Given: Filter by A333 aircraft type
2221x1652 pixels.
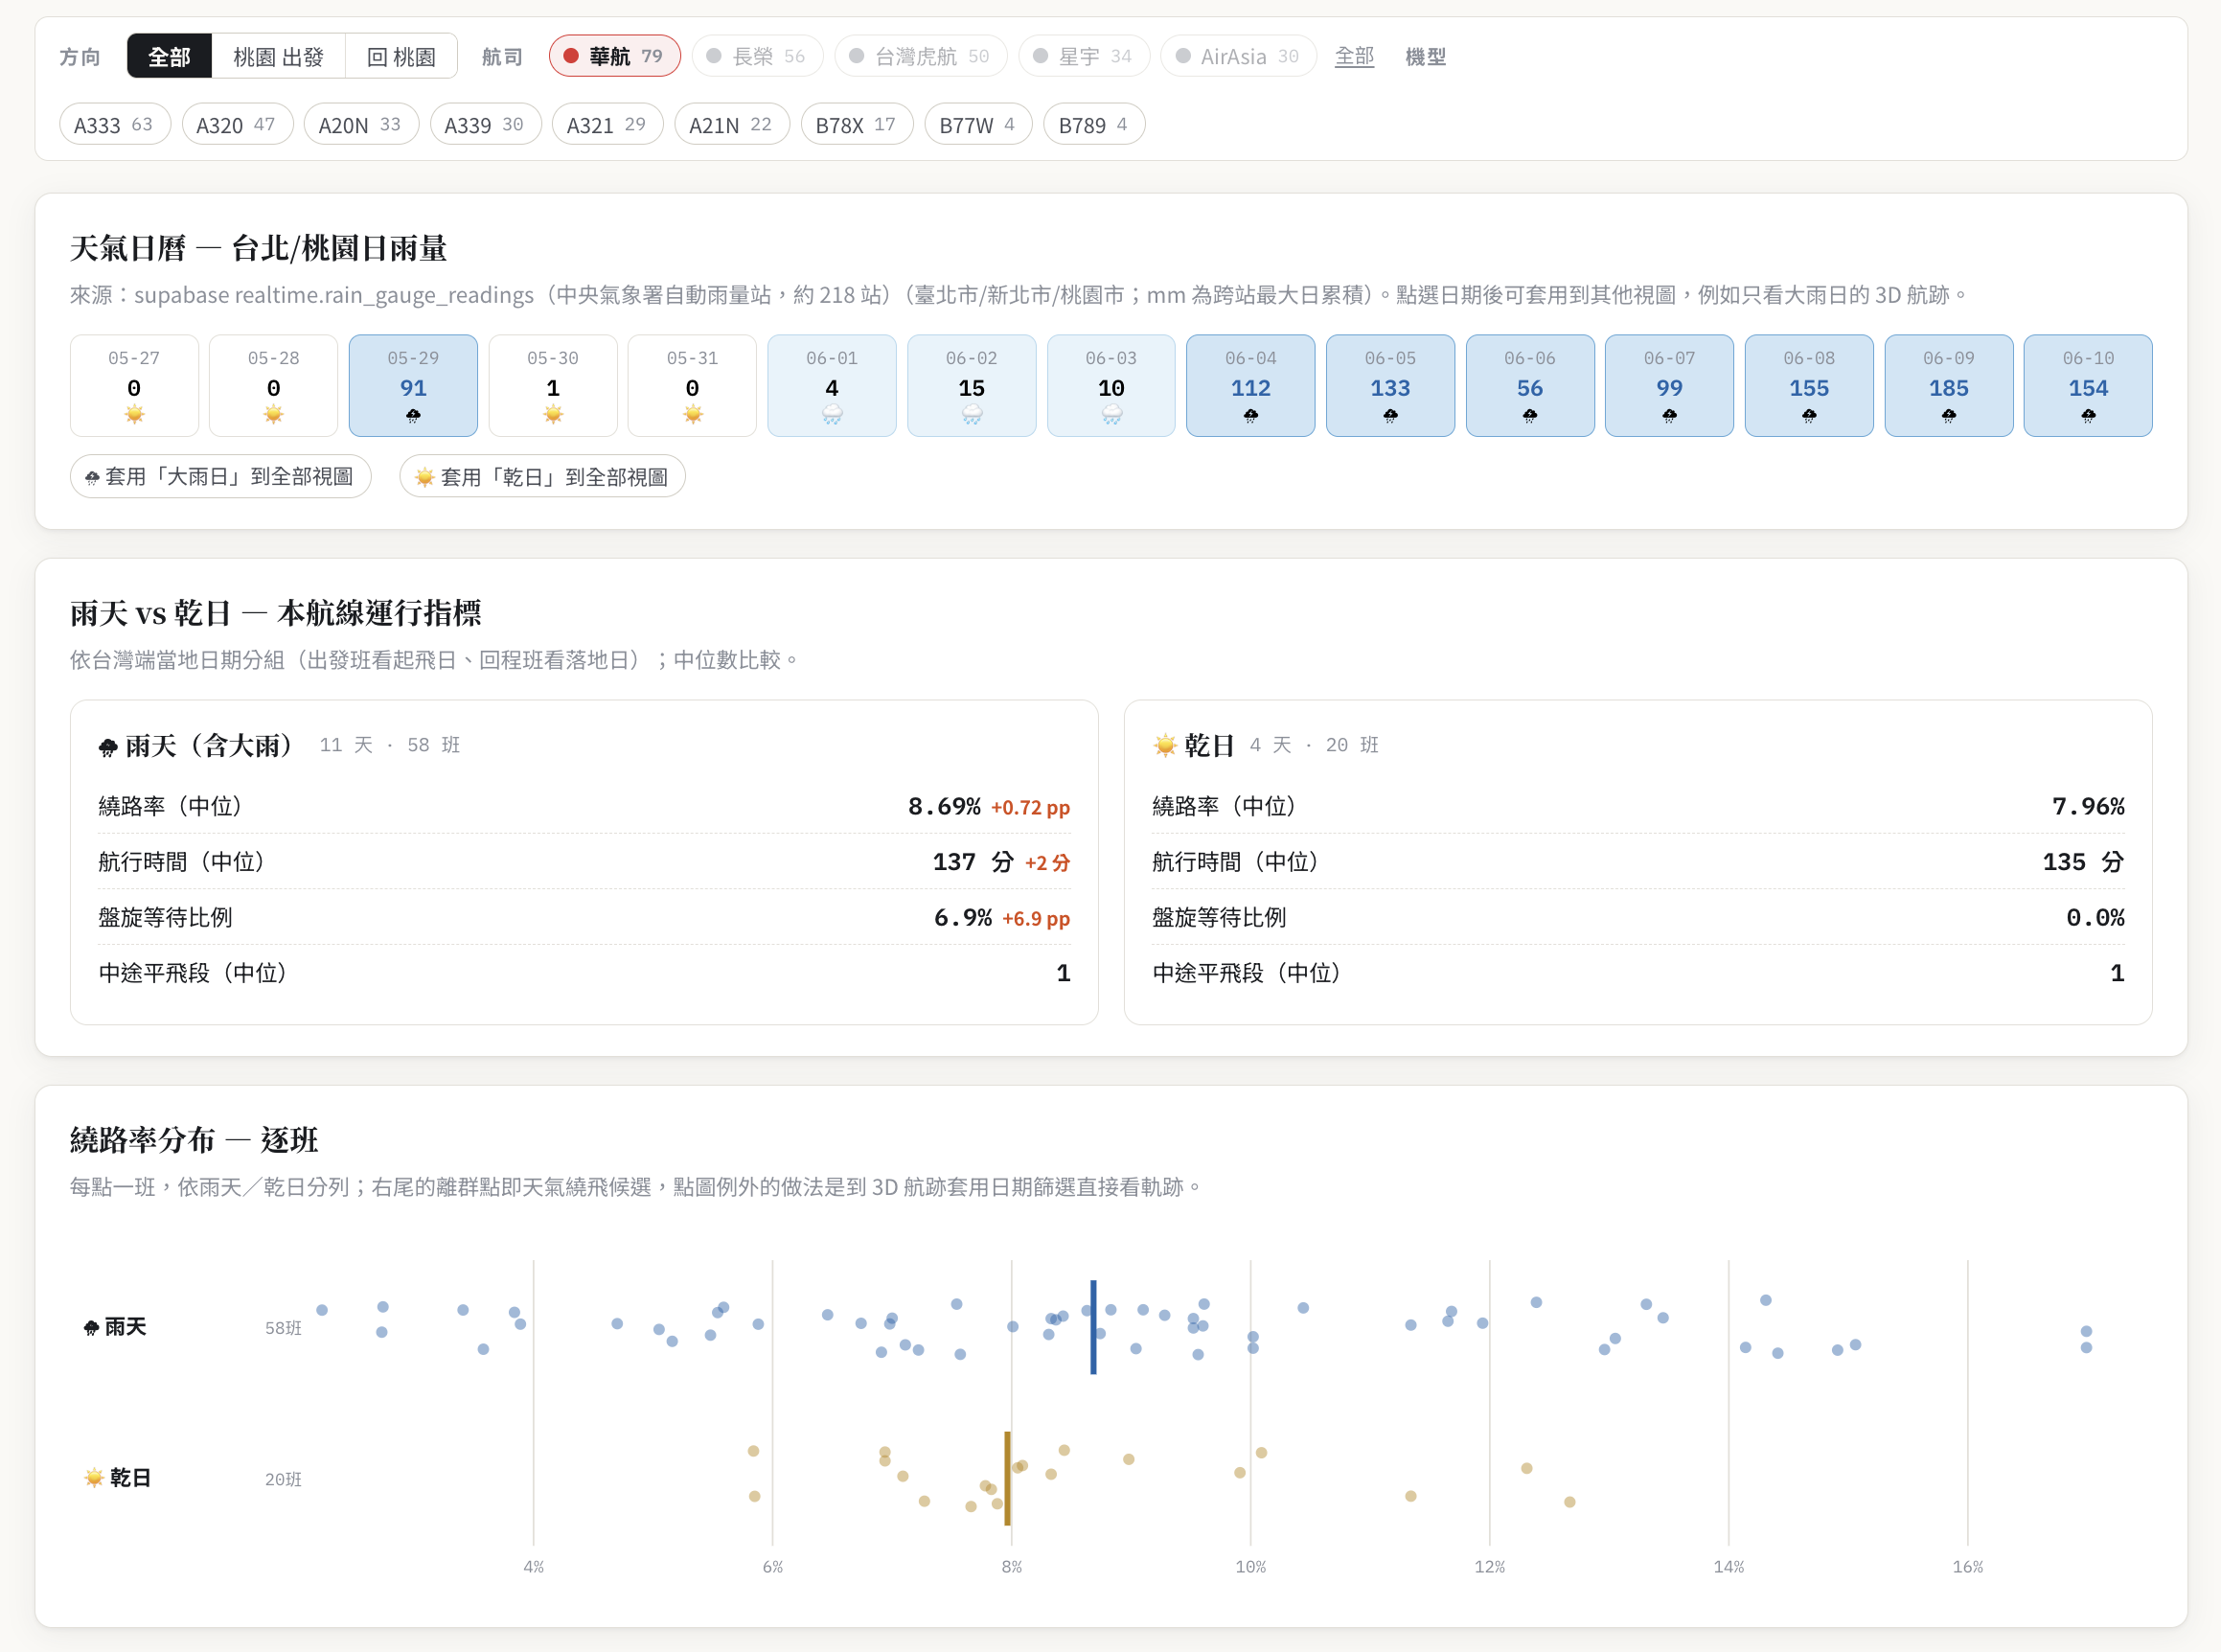Looking at the screenshot, I should (x=114, y=125).
